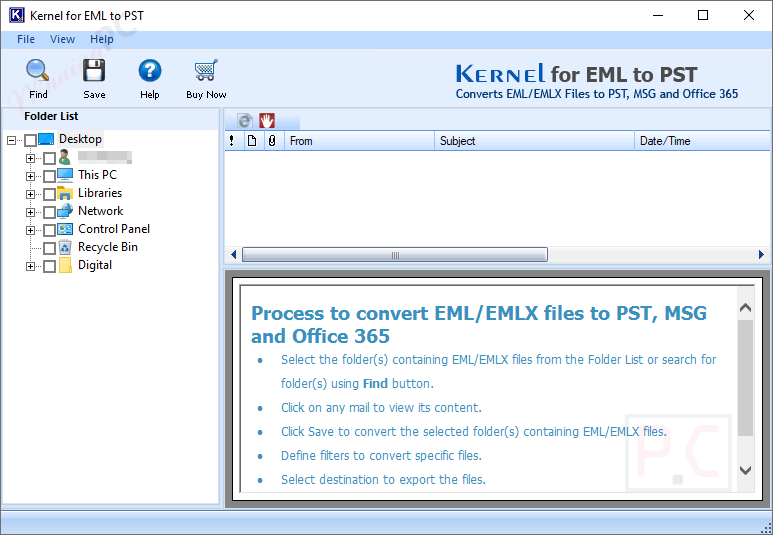
Task: Sort mails by From column
Action: pyautogui.click(x=359, y=141)
